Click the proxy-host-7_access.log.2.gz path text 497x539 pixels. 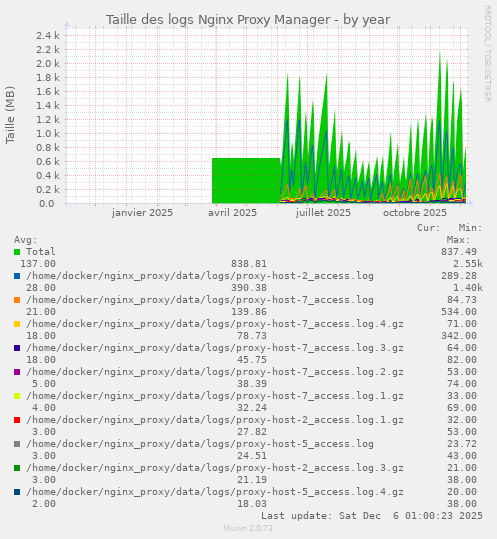coord(215,372)
